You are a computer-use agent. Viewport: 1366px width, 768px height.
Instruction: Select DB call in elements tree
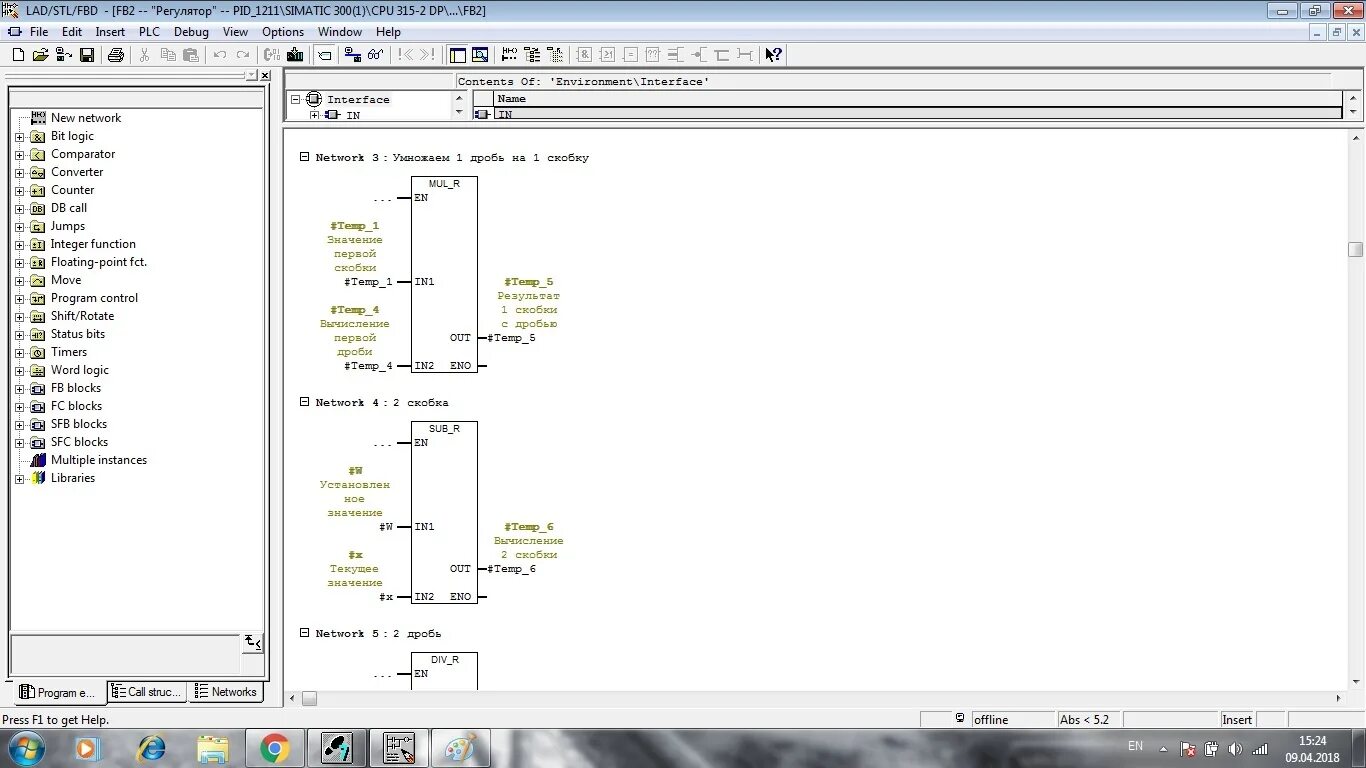click(x=69, y=208)
